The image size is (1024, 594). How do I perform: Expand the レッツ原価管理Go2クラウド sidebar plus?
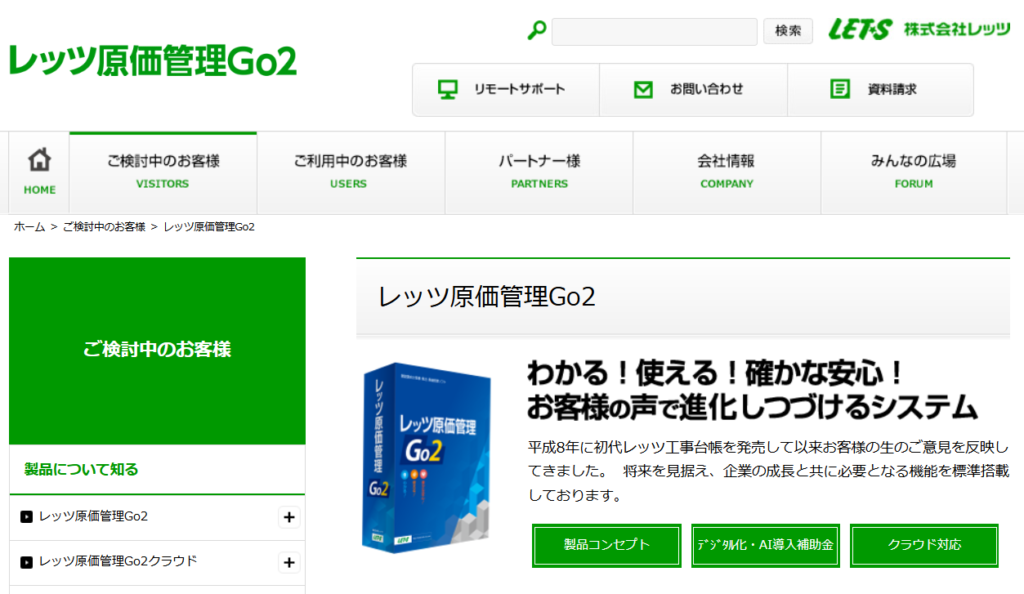coord(289,562)
